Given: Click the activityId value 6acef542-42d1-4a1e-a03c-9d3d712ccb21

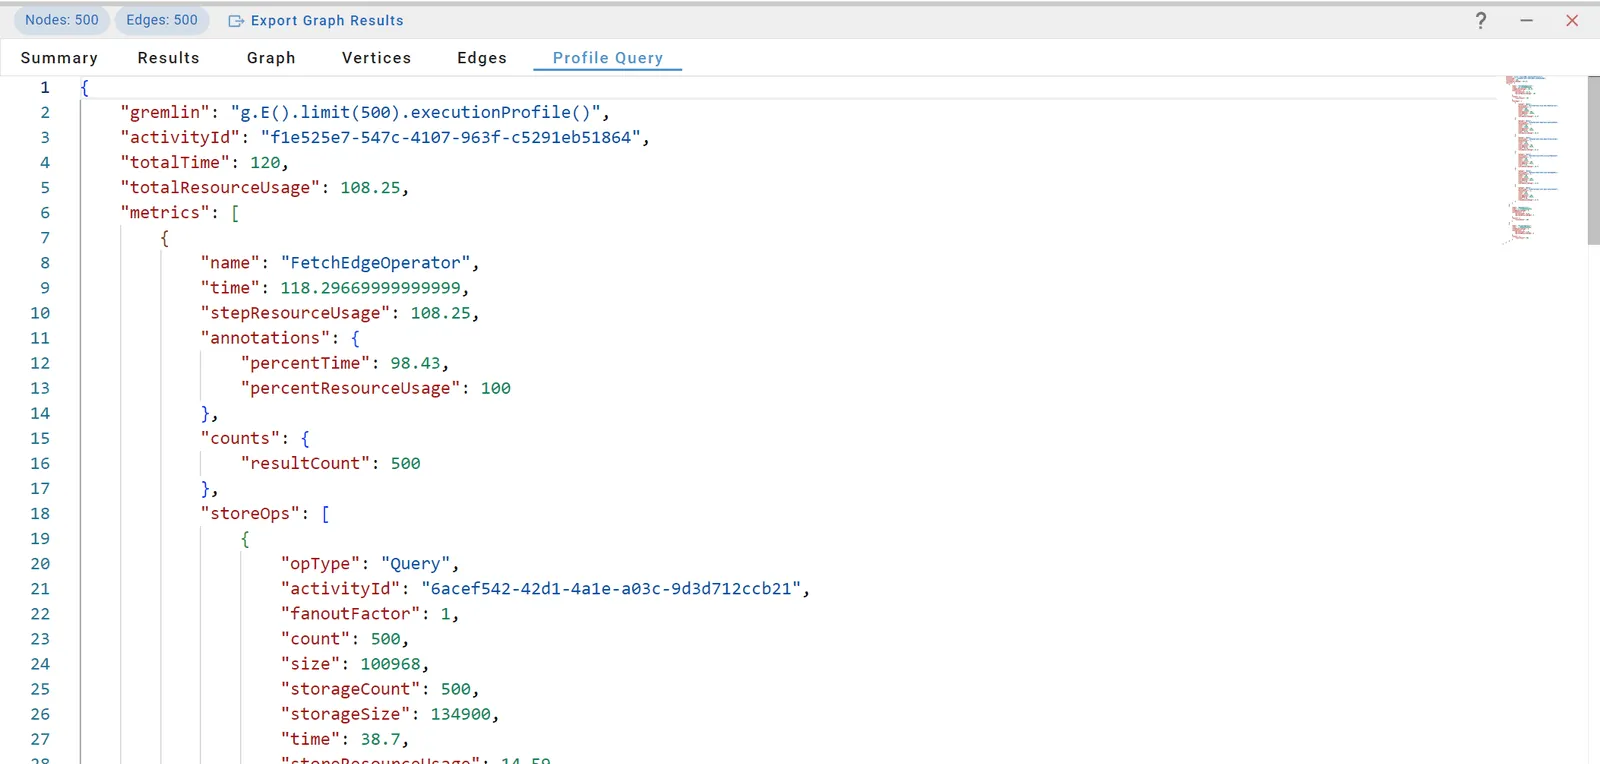Looking at the screenshot, I should point(611,588).
